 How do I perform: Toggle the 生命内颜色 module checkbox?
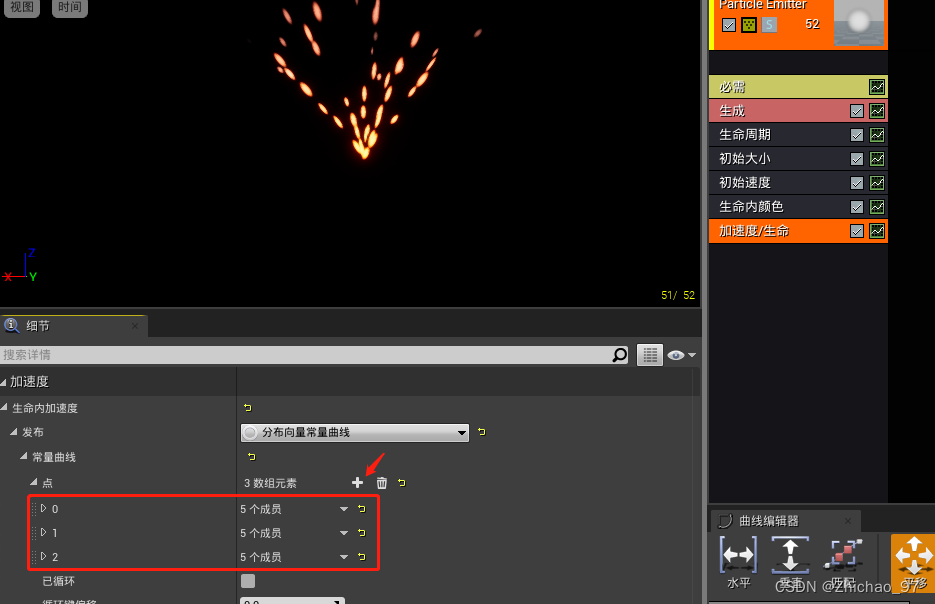coord(857,207)
